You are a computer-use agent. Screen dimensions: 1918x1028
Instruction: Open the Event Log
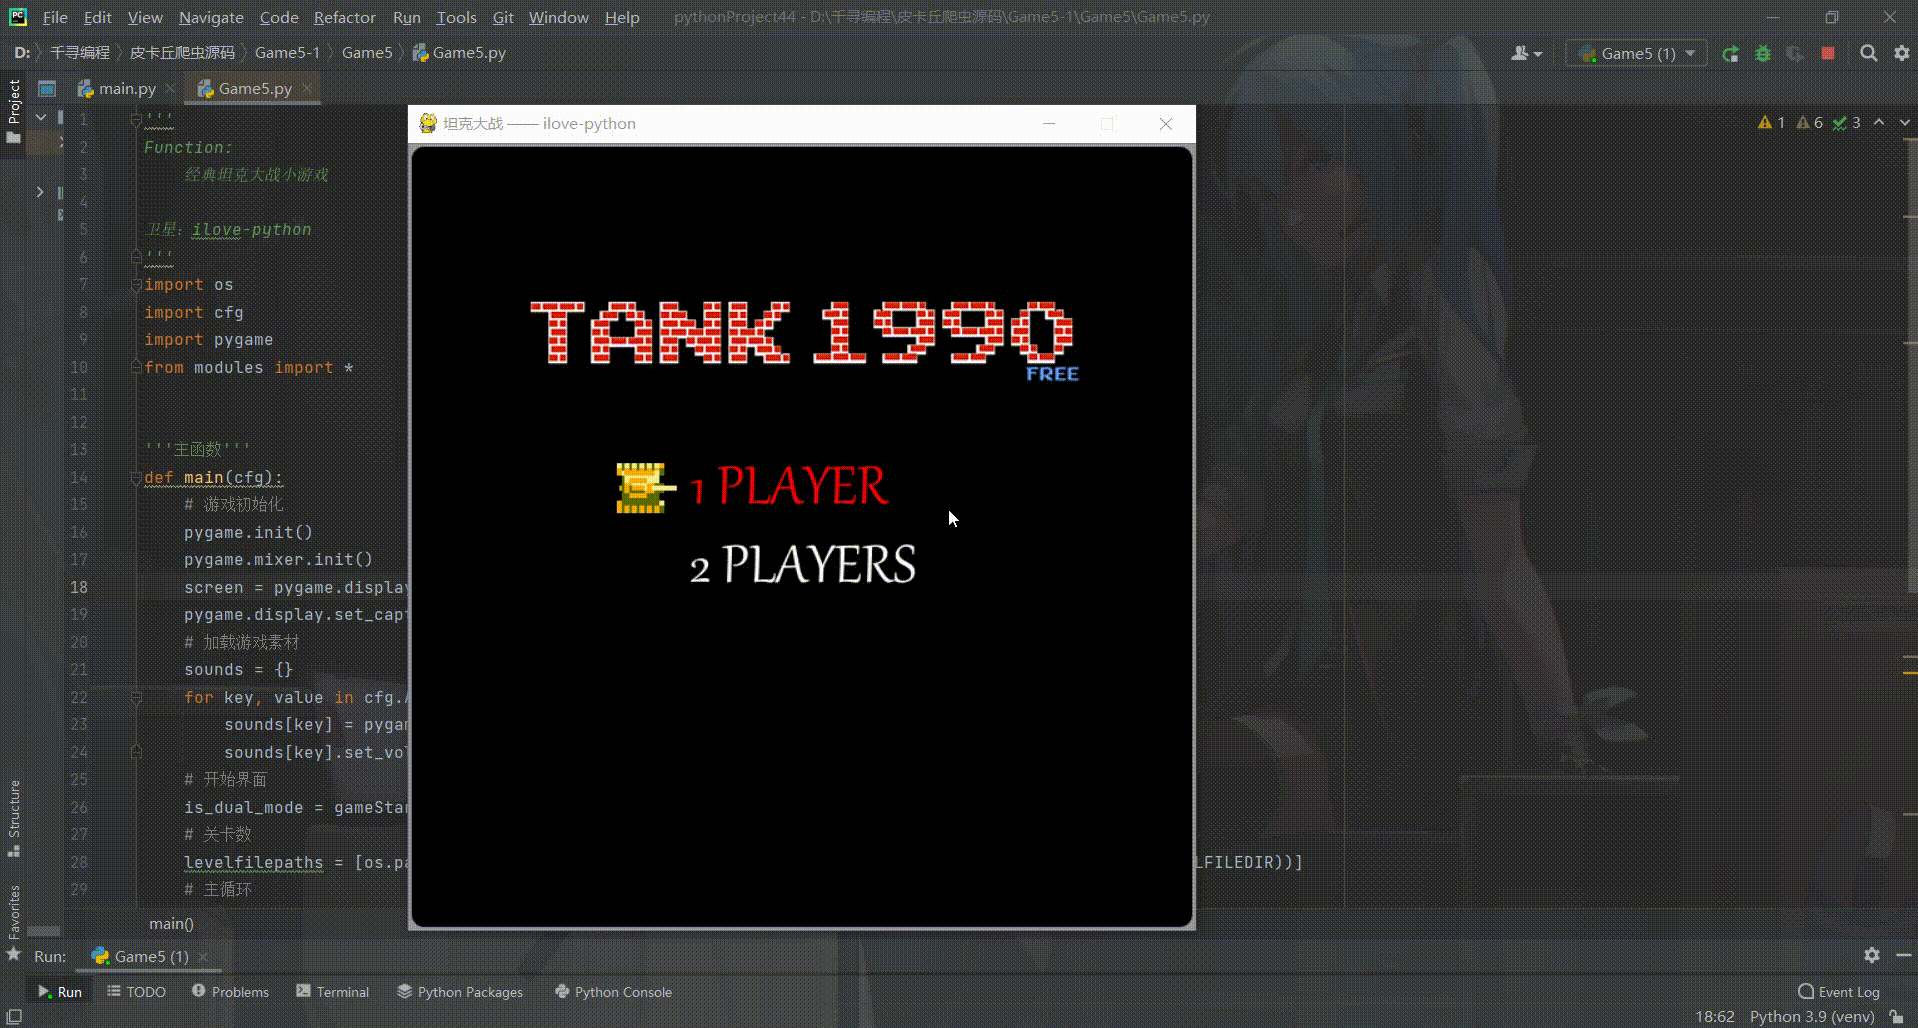point(1839,992)
